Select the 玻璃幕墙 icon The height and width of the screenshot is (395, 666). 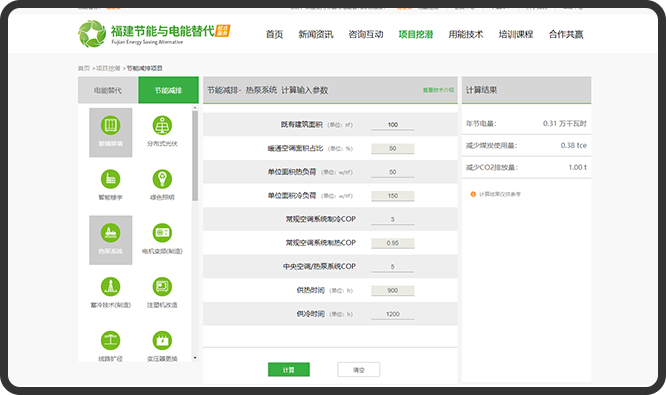(x=110, y=125)
